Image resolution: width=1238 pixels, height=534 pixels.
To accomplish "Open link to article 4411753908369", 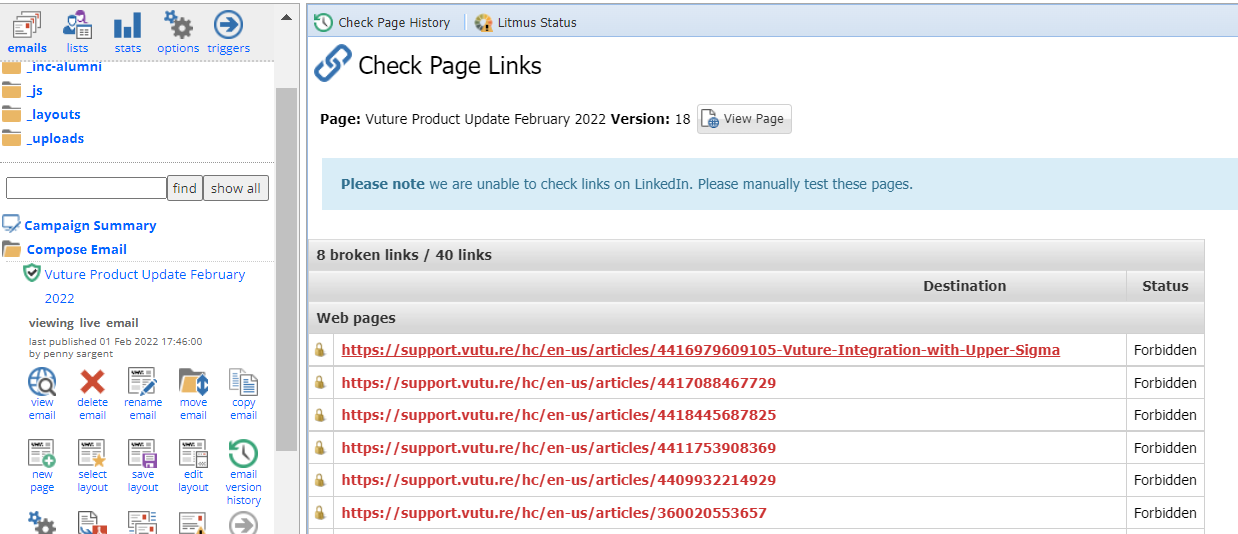I will point(558,447).
